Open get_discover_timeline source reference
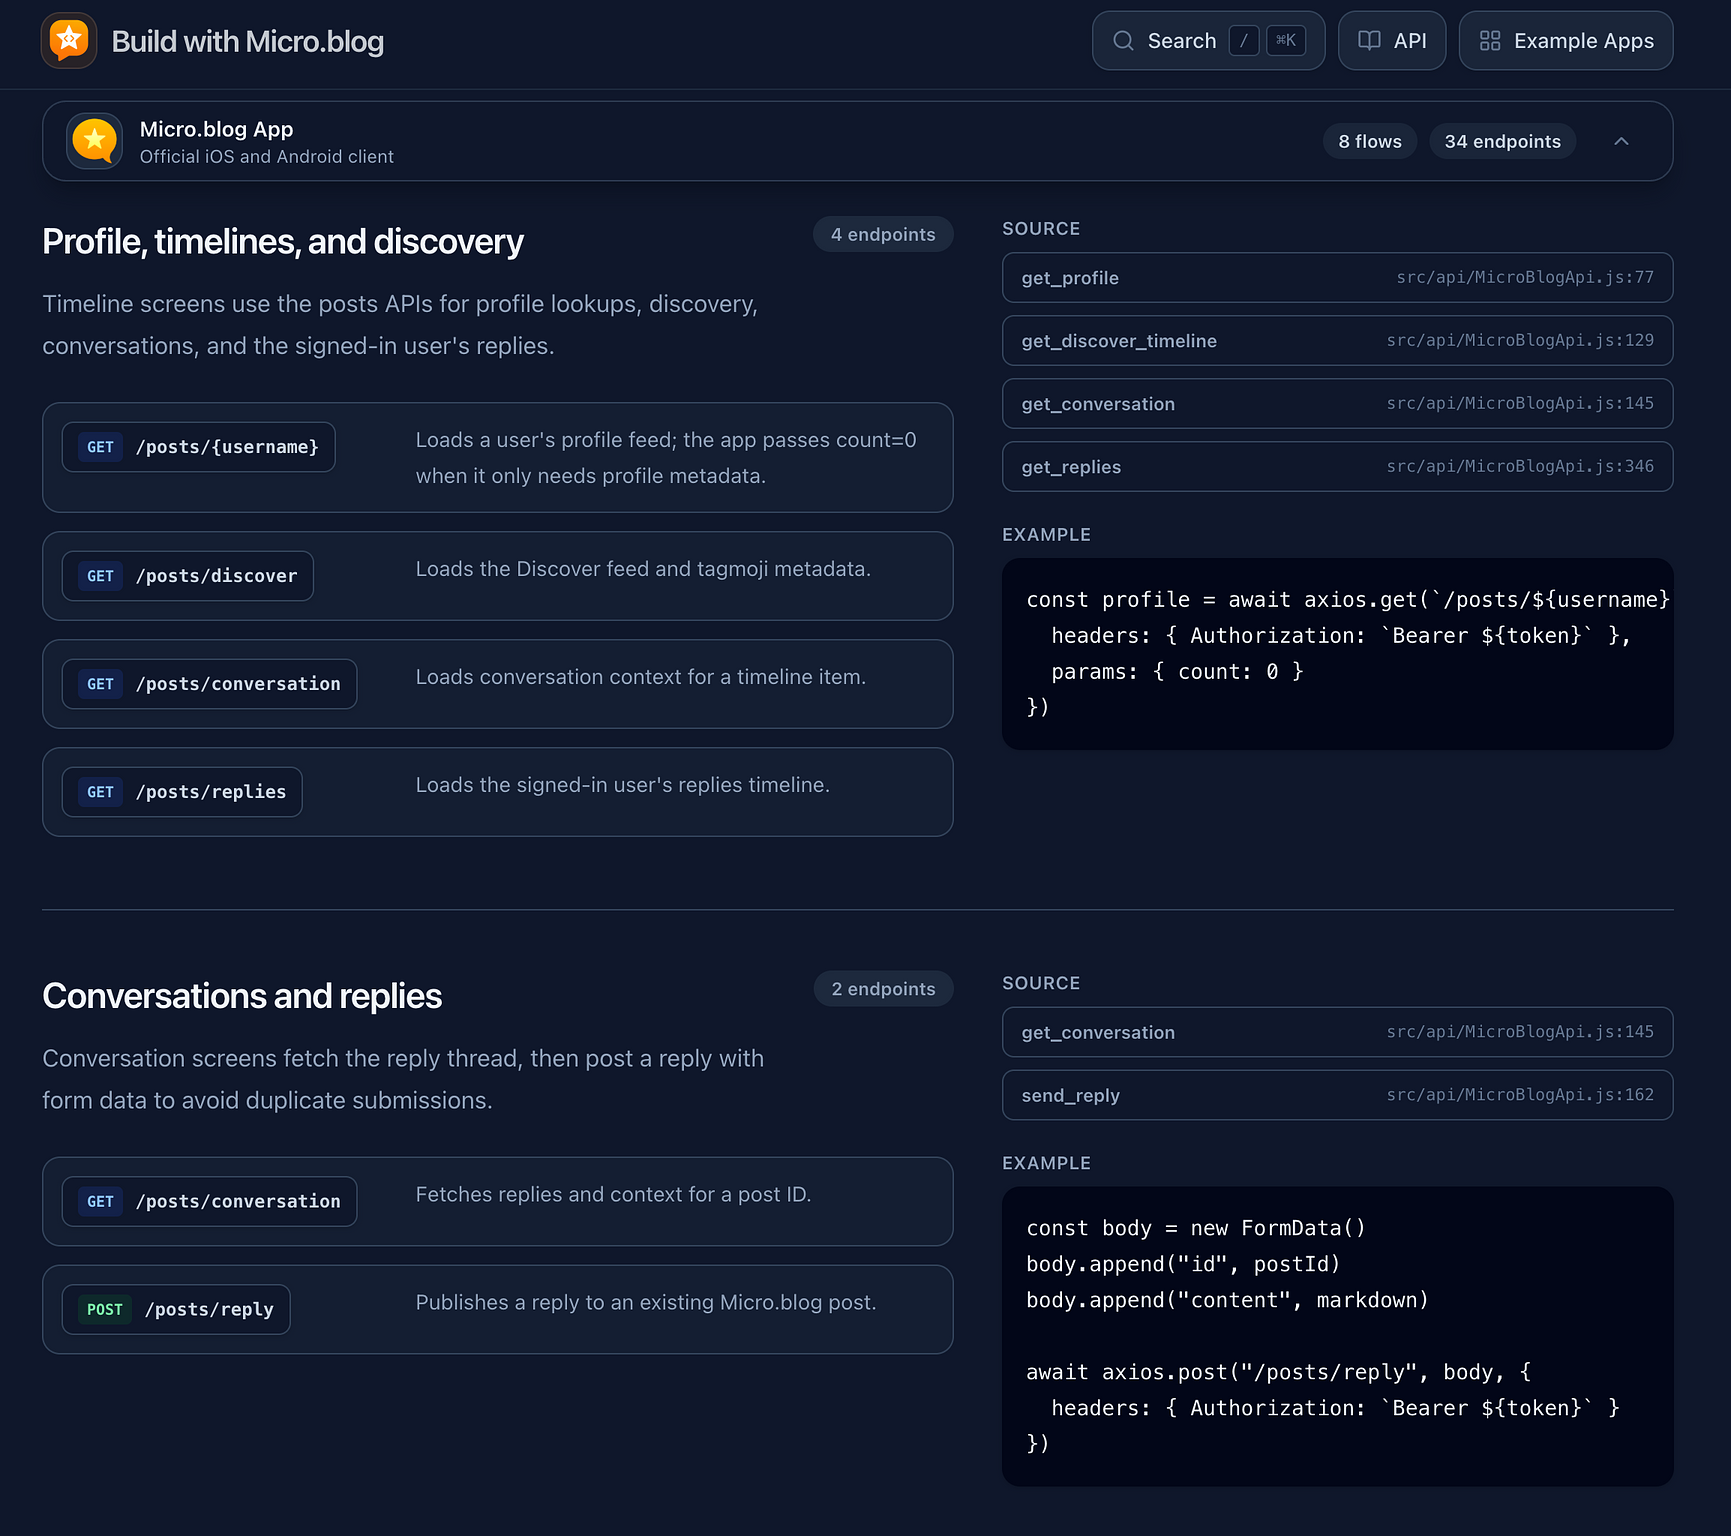This screenshot has width=1731, height=1536. (1337, 341)
